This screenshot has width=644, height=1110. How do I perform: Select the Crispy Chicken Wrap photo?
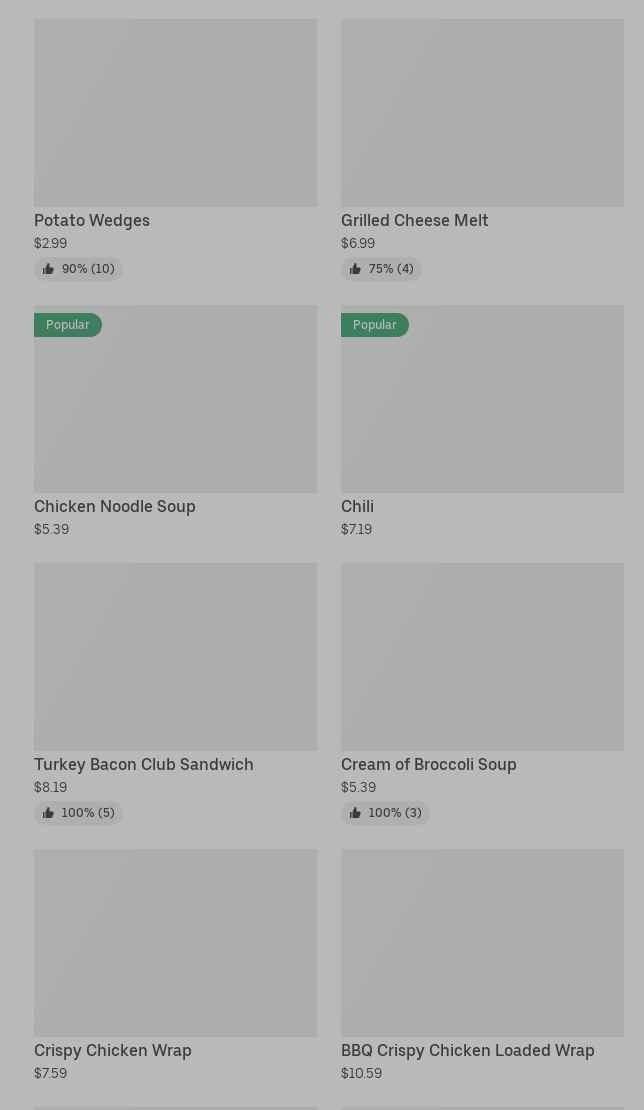point(175,942)
